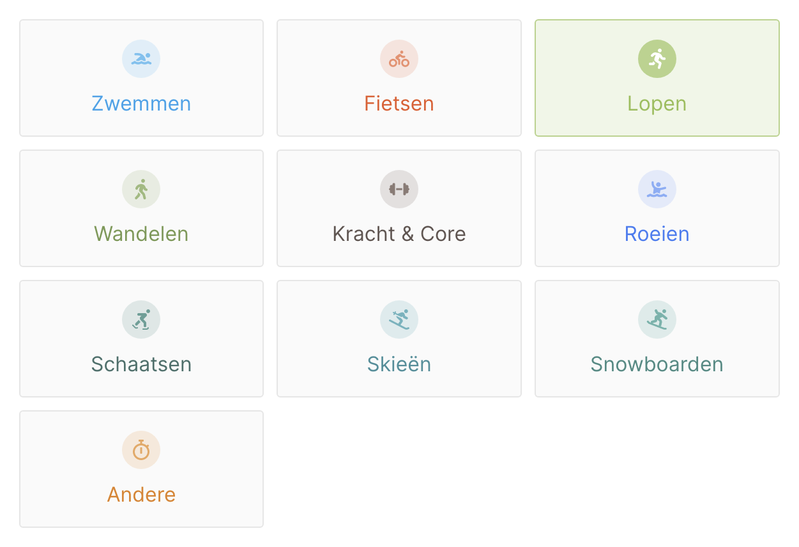Select the Kracht & Core label
799x547 pixels.
pyautogui.click(x=399, y=234)
